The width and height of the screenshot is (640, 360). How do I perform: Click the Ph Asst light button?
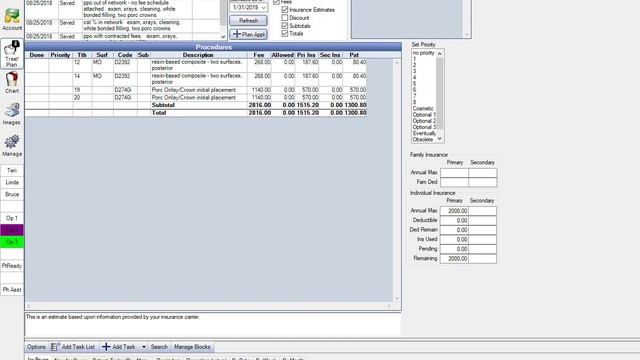12,290
